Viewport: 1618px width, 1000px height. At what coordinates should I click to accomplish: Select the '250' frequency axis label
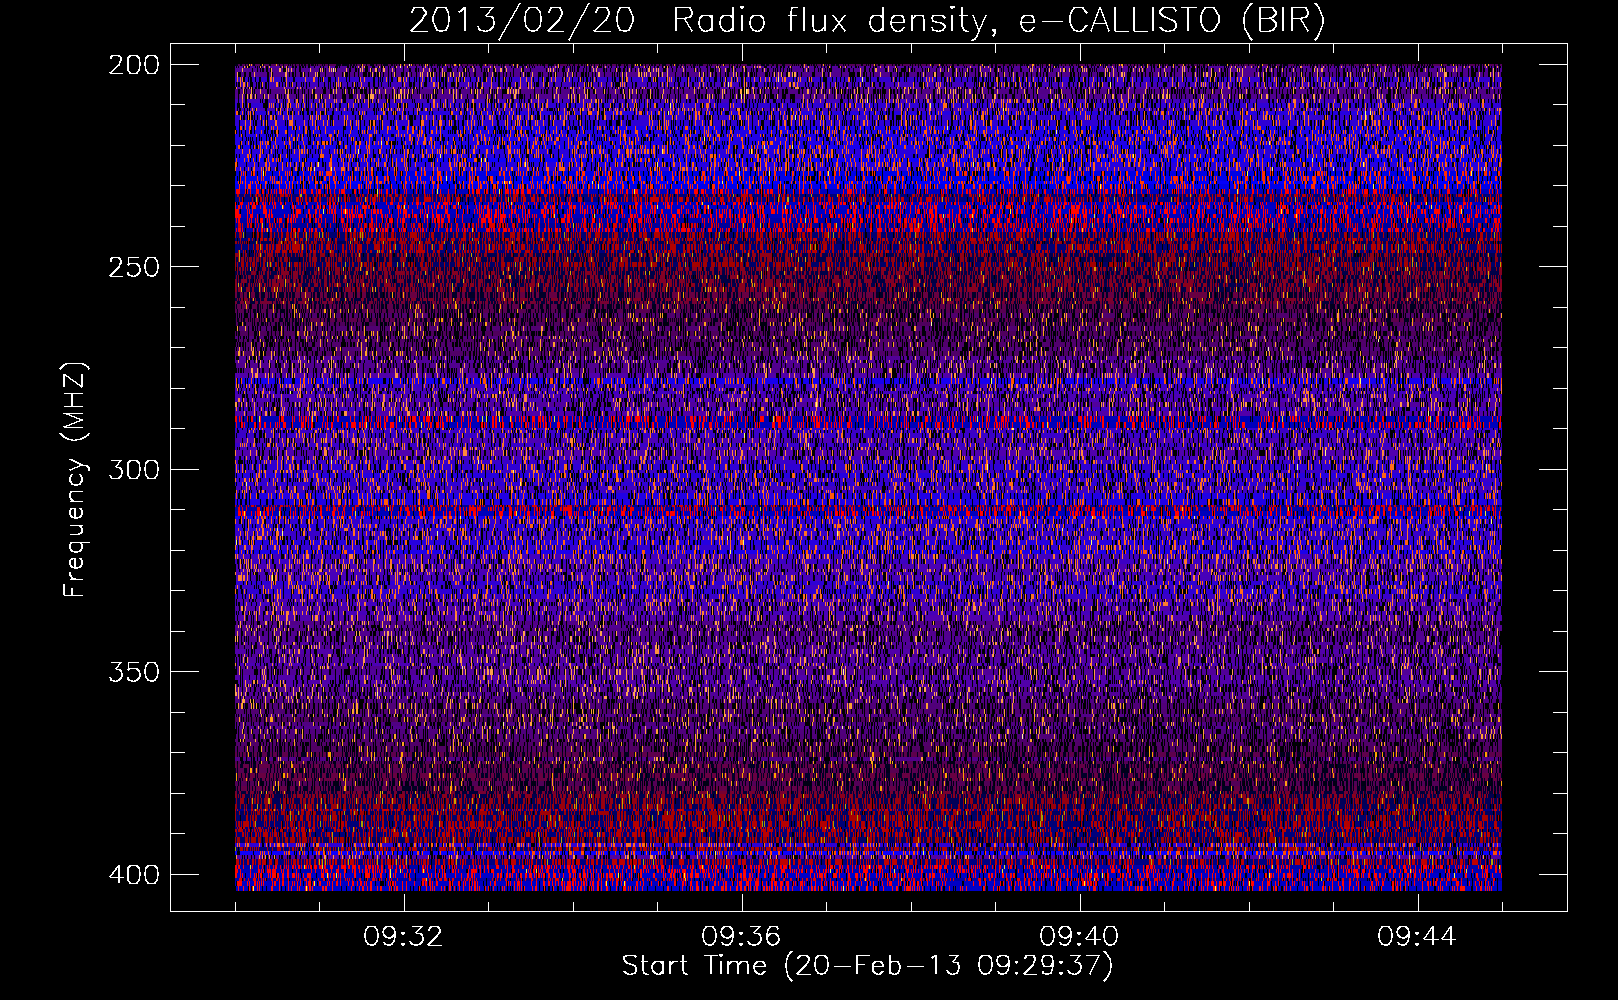point(133,267)
